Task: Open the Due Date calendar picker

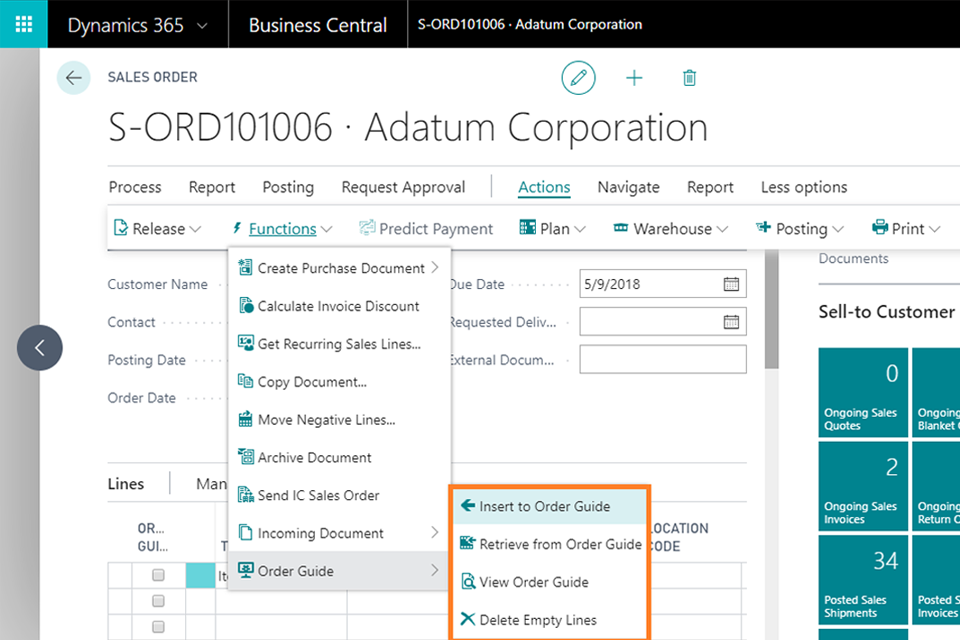Action: [x=731, y=284]
